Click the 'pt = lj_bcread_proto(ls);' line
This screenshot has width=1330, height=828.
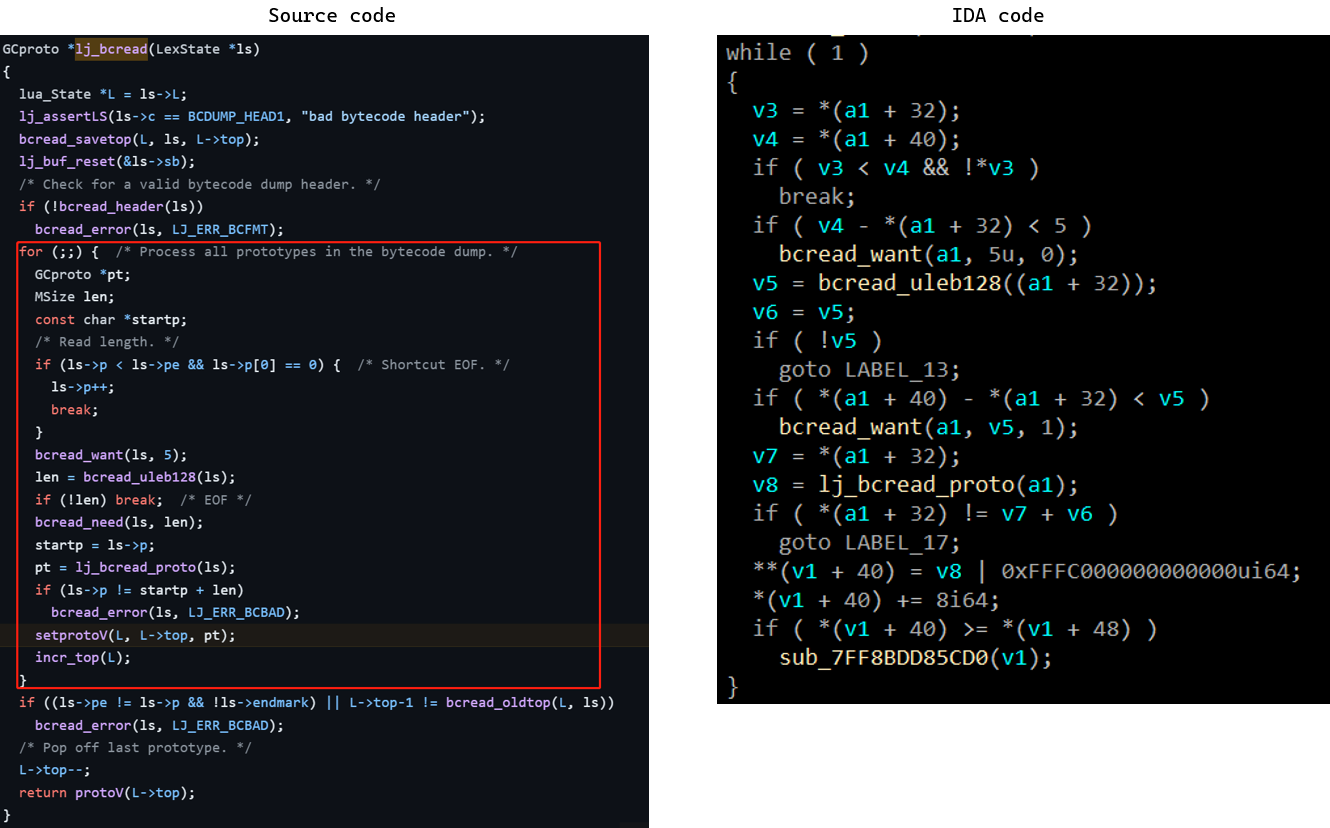point(135,567)
